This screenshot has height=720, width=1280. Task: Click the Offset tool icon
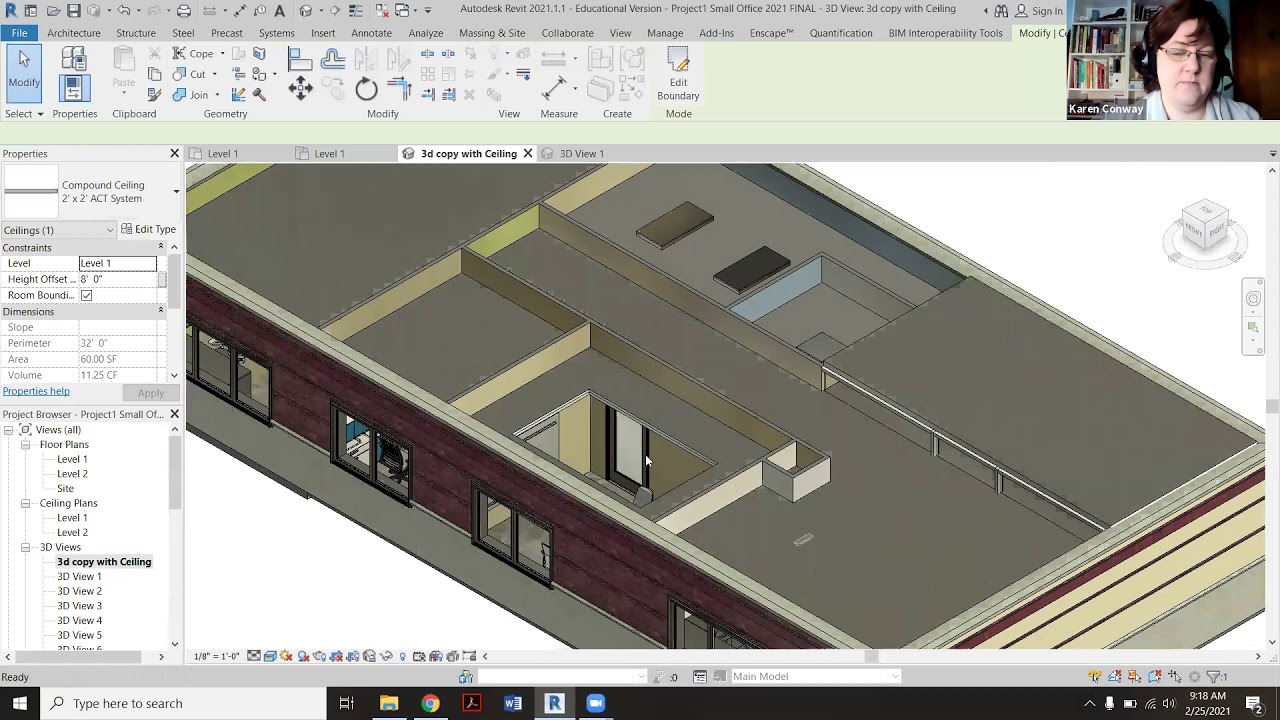333,60
